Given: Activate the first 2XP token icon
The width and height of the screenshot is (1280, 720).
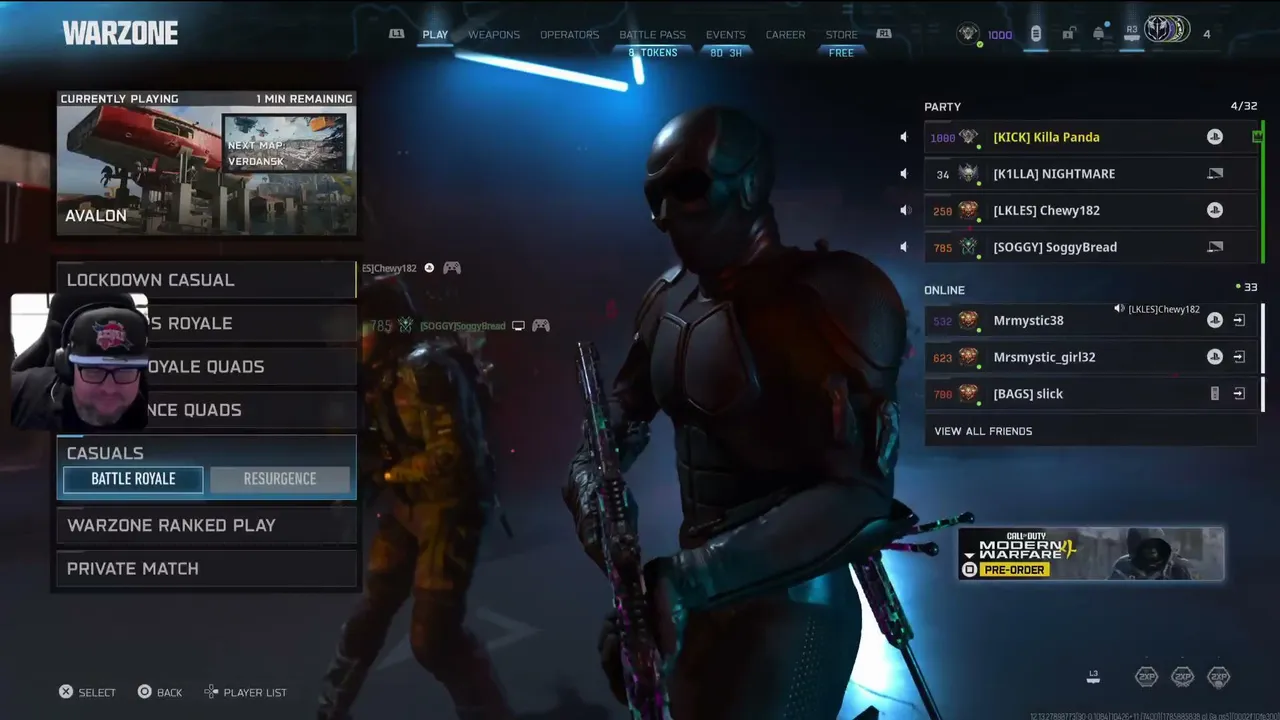Looking at the screenshot, I should 1147,677.
